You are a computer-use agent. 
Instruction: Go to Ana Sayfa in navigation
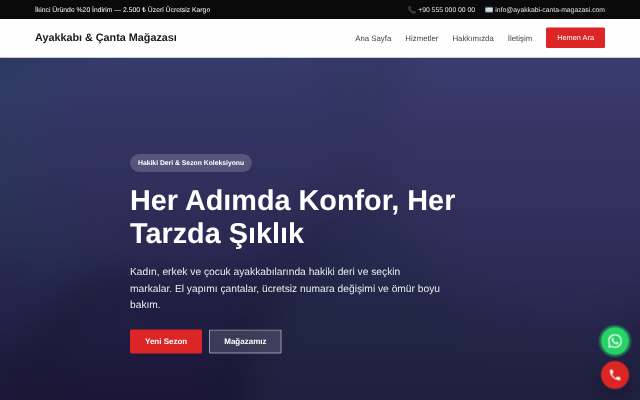tap(373, 38)
